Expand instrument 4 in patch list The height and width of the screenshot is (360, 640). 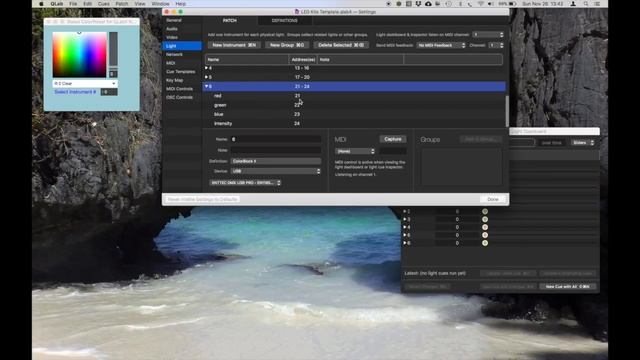(x=207, y=68)
